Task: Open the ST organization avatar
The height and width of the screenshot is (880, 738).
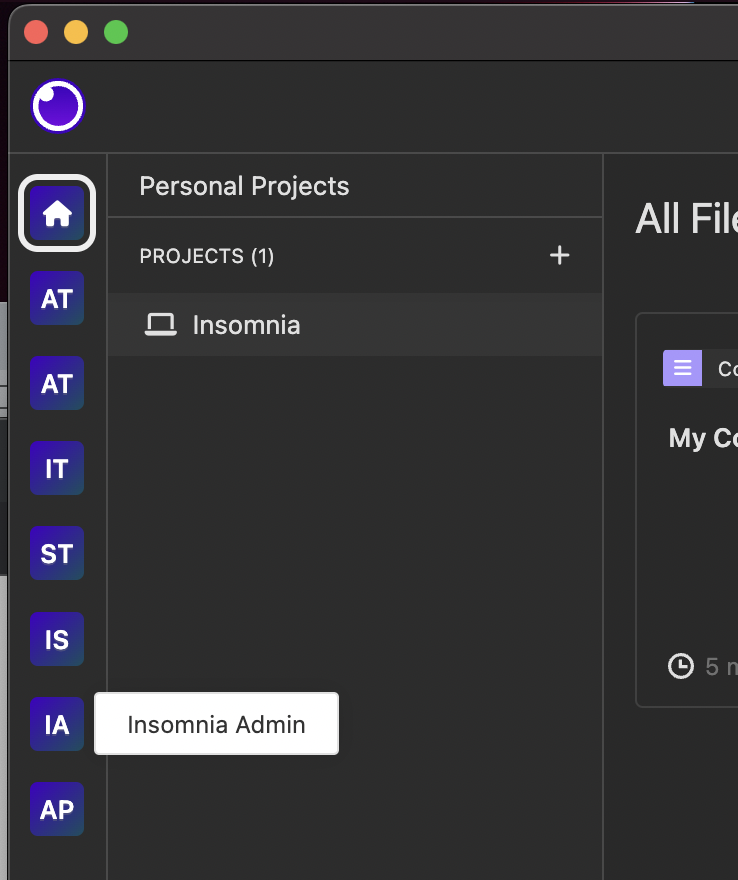Action: pos(57,553)
